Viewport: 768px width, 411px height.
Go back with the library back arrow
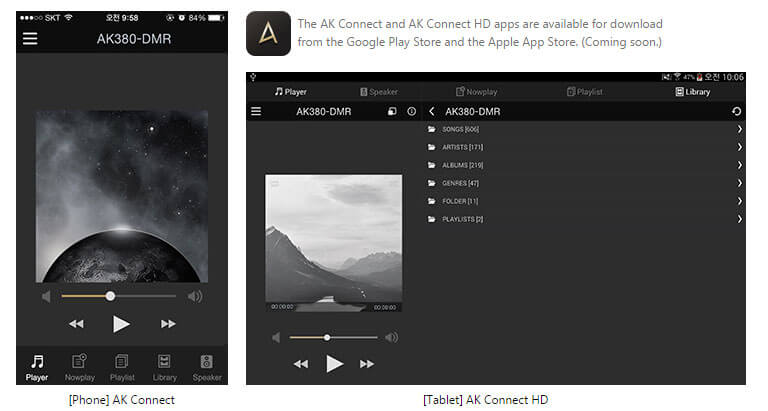(x=432, y=111)
